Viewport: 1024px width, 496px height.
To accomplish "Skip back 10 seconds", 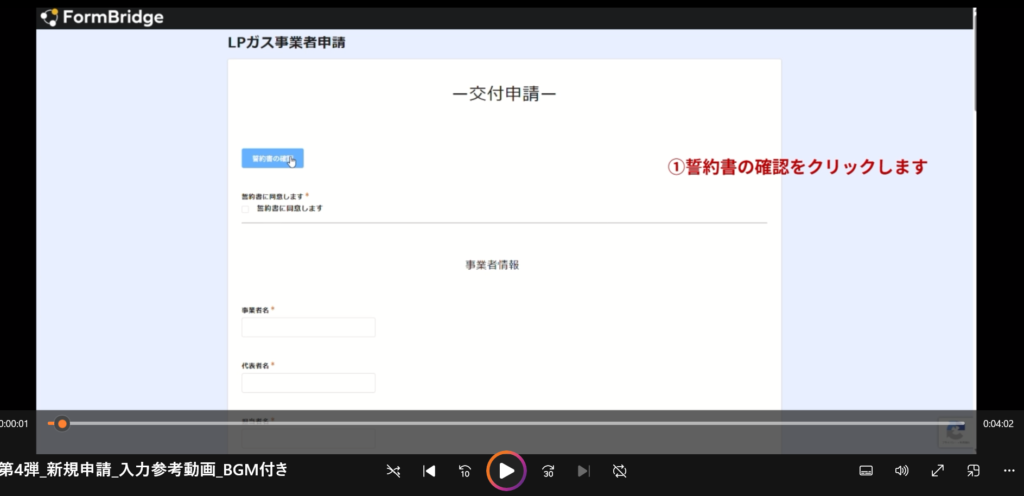I will (x=465, y=470).
